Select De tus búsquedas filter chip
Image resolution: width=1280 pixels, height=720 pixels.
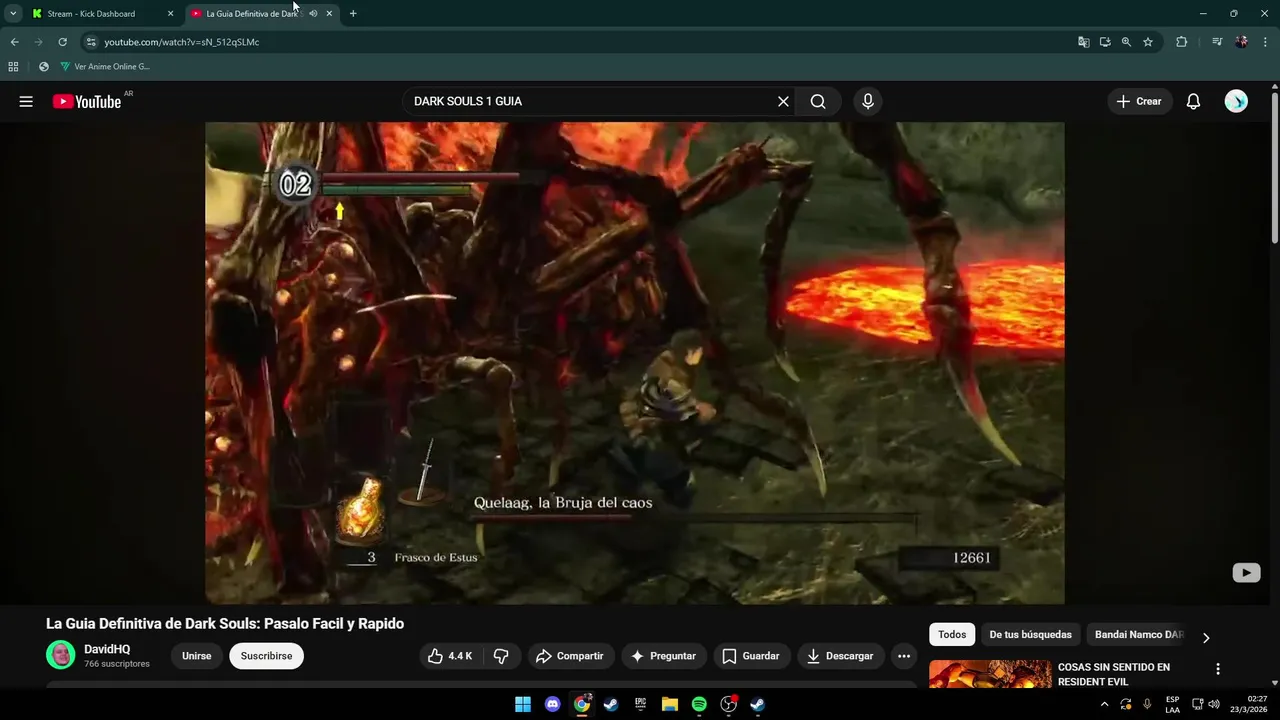pyautogui.click(x=1030, y=634)
